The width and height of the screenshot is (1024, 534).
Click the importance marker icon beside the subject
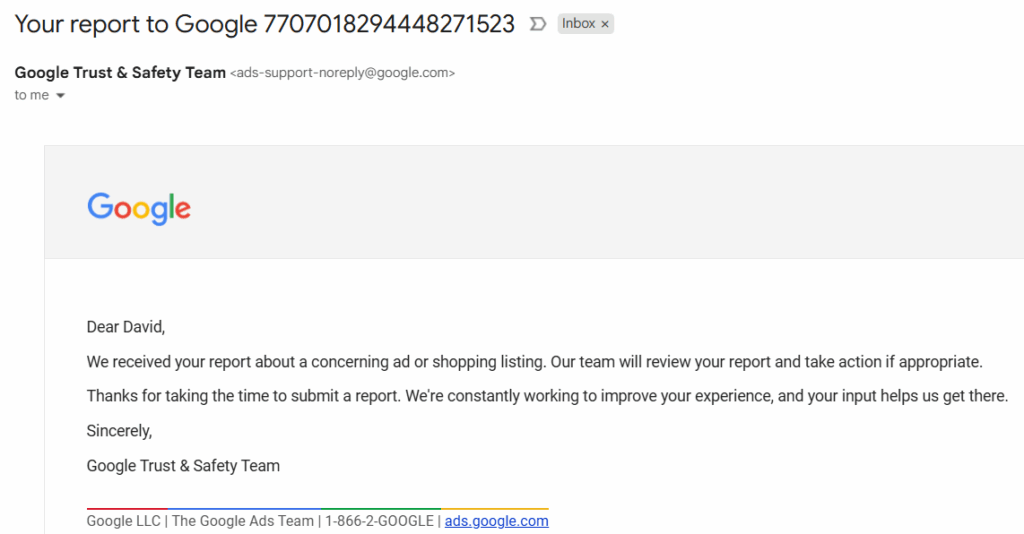[538, 24]
